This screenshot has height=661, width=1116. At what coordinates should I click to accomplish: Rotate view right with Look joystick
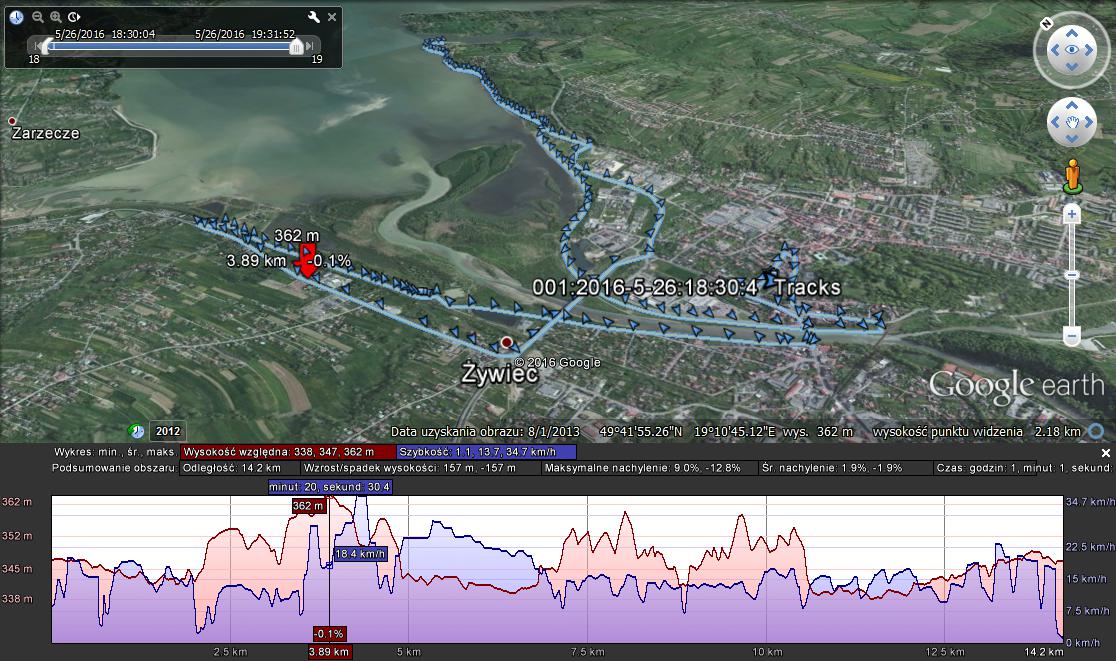[x=1088, y=50]
